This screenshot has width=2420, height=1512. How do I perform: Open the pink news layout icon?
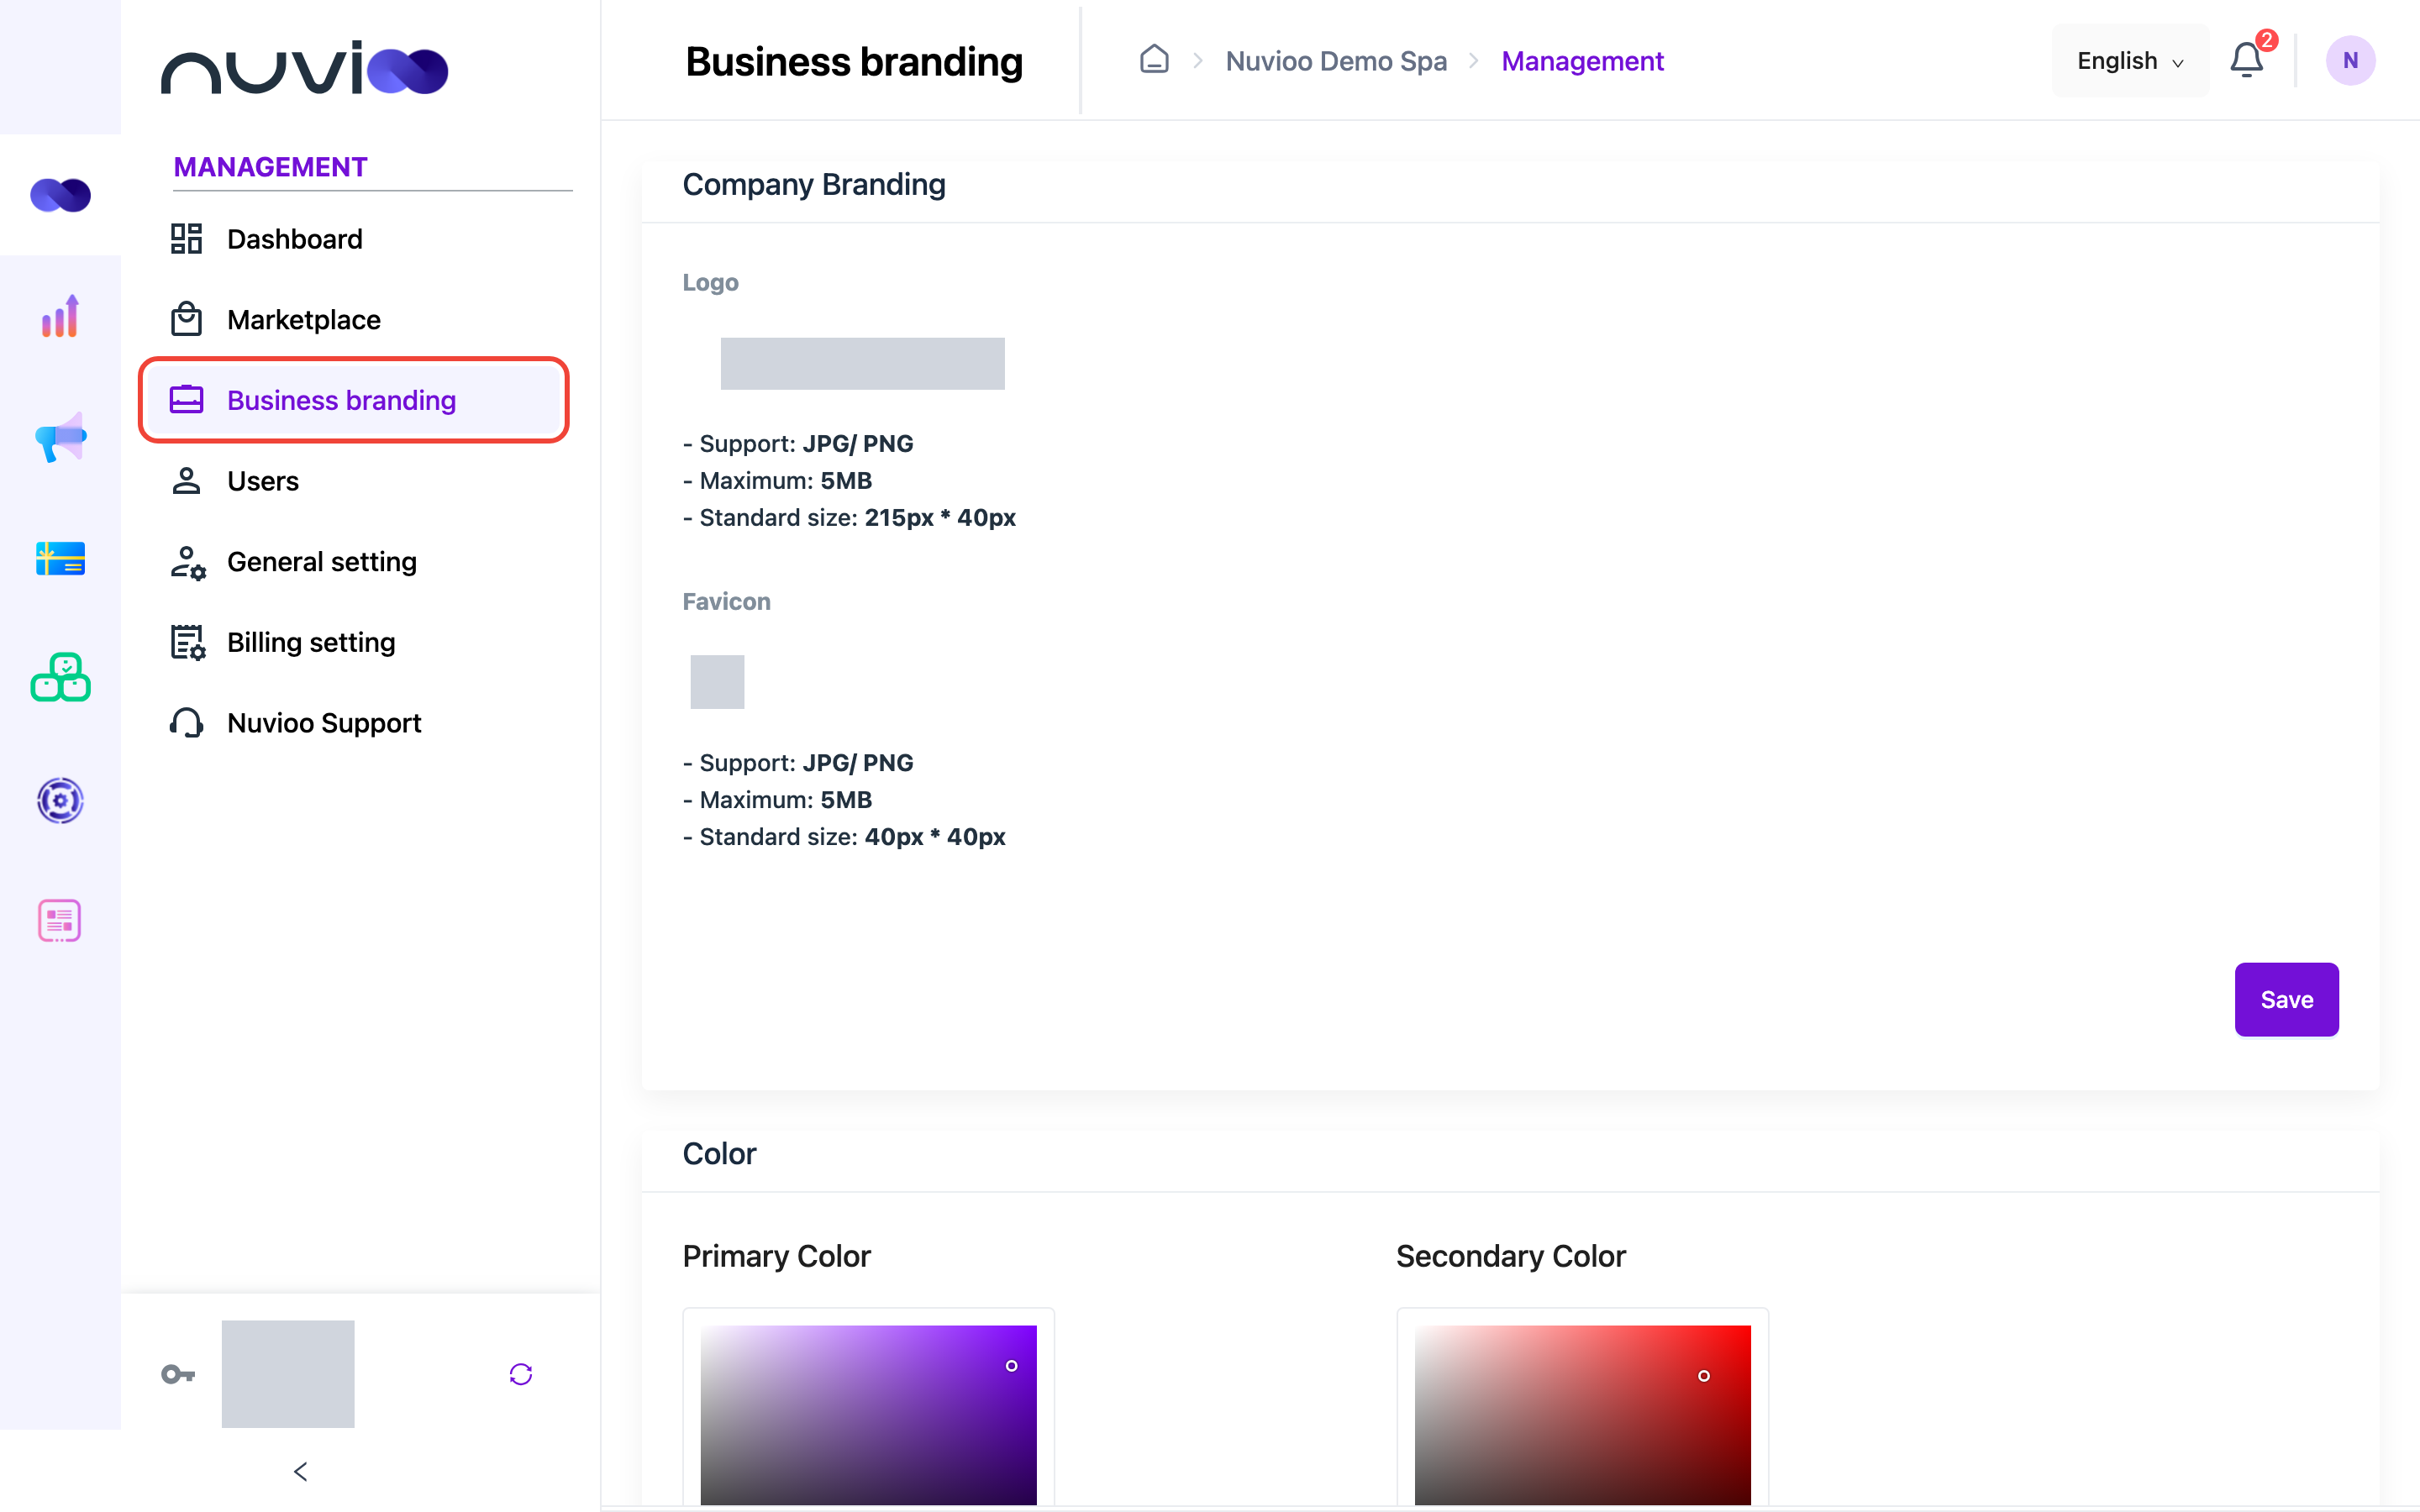[x=60, y=921]
